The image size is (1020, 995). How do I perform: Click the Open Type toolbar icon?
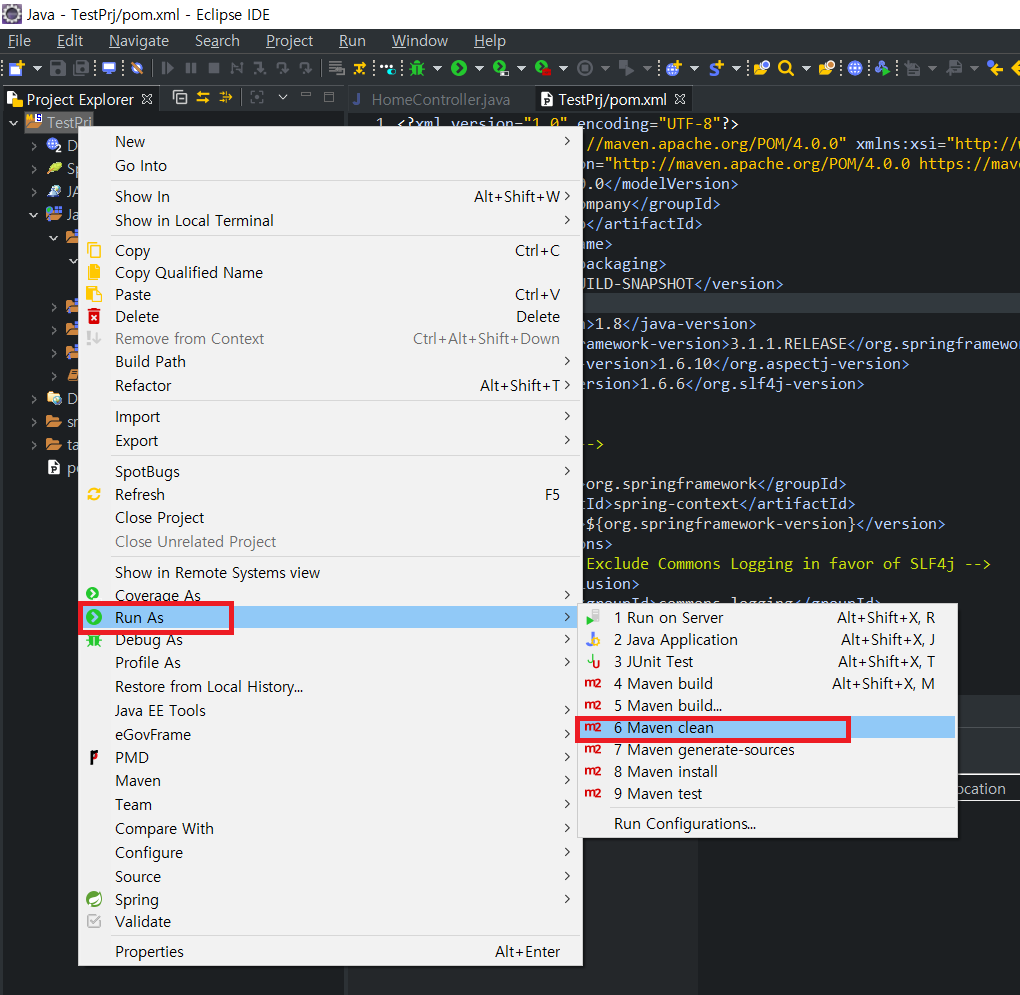point(762,68)
